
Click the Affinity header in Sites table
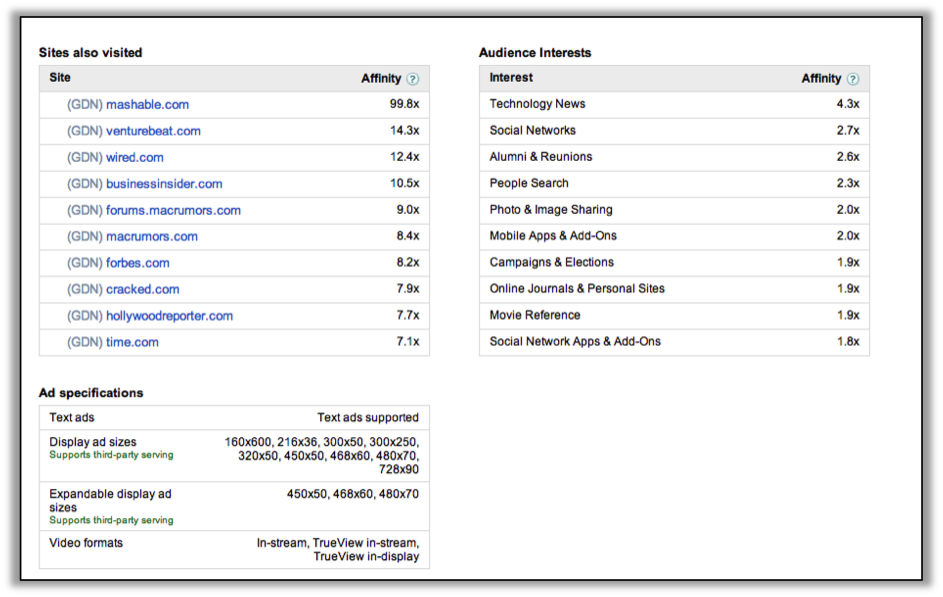[381, 79]
